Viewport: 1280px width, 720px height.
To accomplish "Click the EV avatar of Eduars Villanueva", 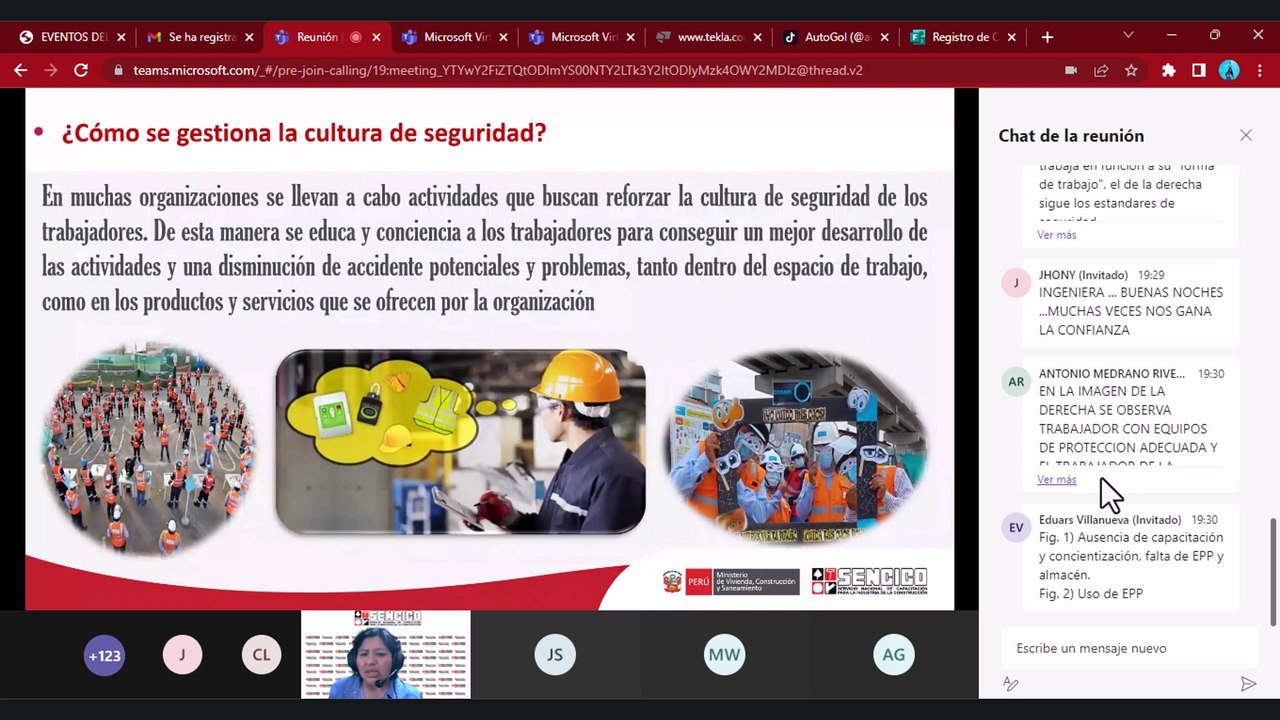I will (1016, 528).
